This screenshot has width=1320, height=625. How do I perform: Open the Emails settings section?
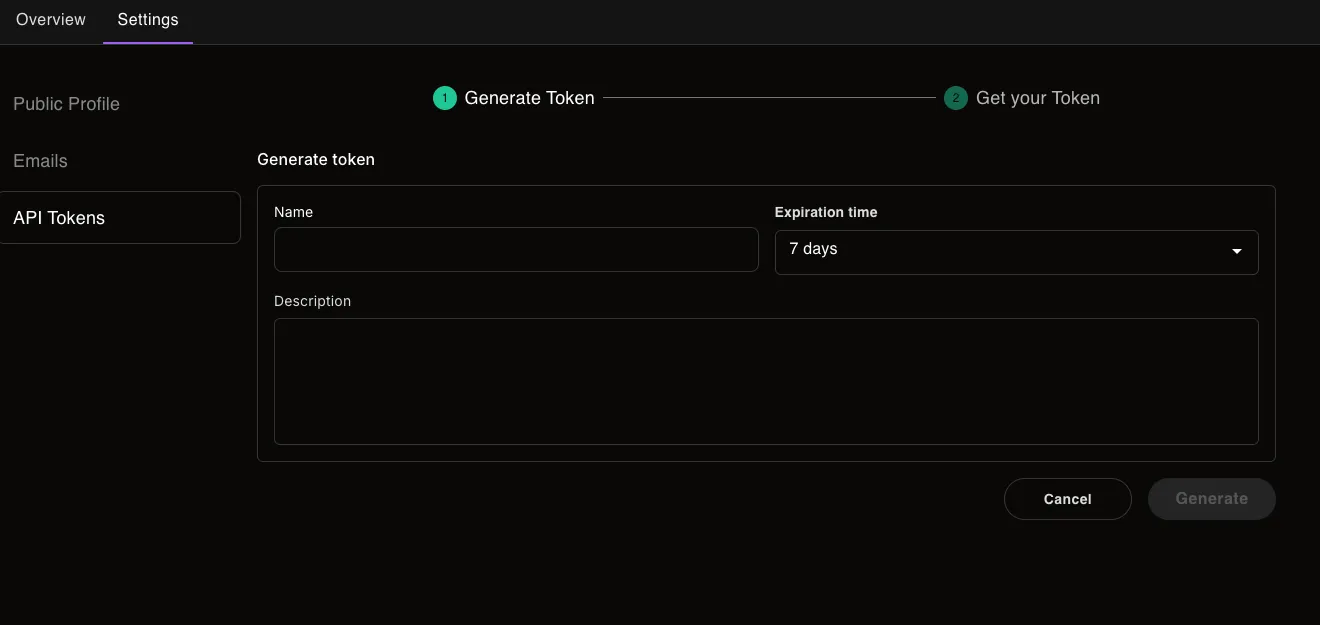pyautogui.click(x=40, y=160)
